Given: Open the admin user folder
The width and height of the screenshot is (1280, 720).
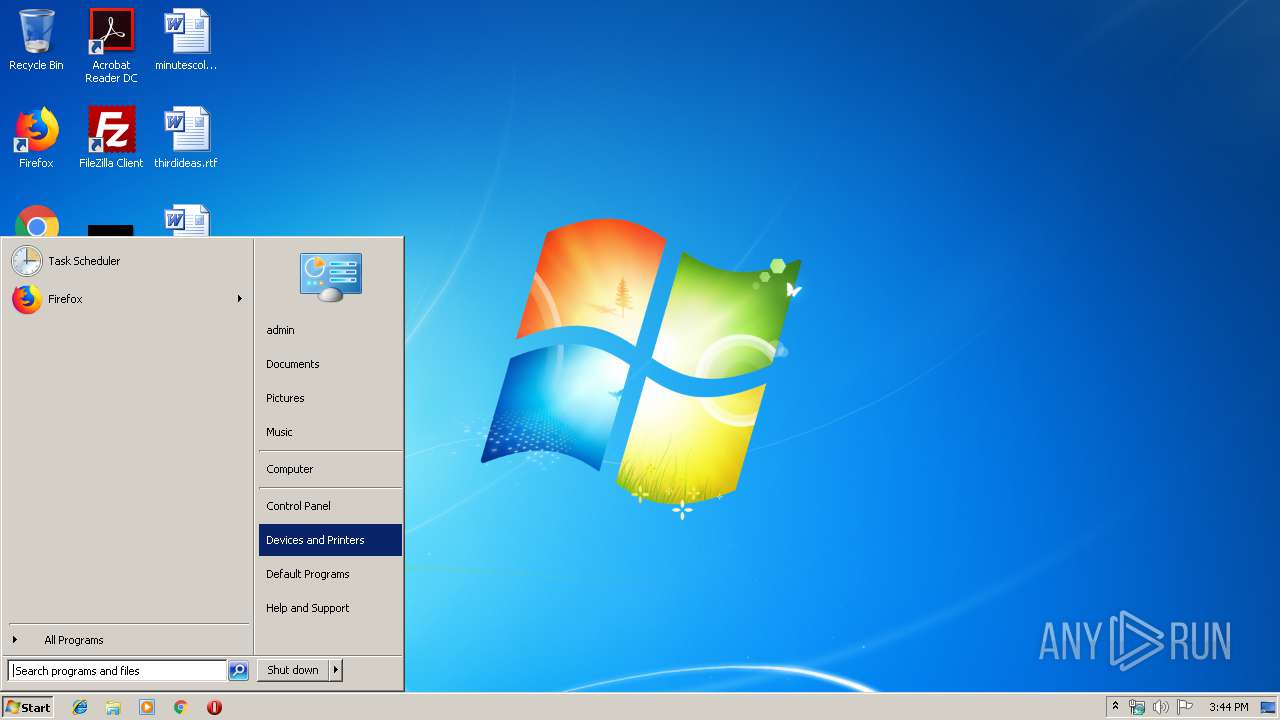Looking at the screenshot, I should tap(330, 330).
